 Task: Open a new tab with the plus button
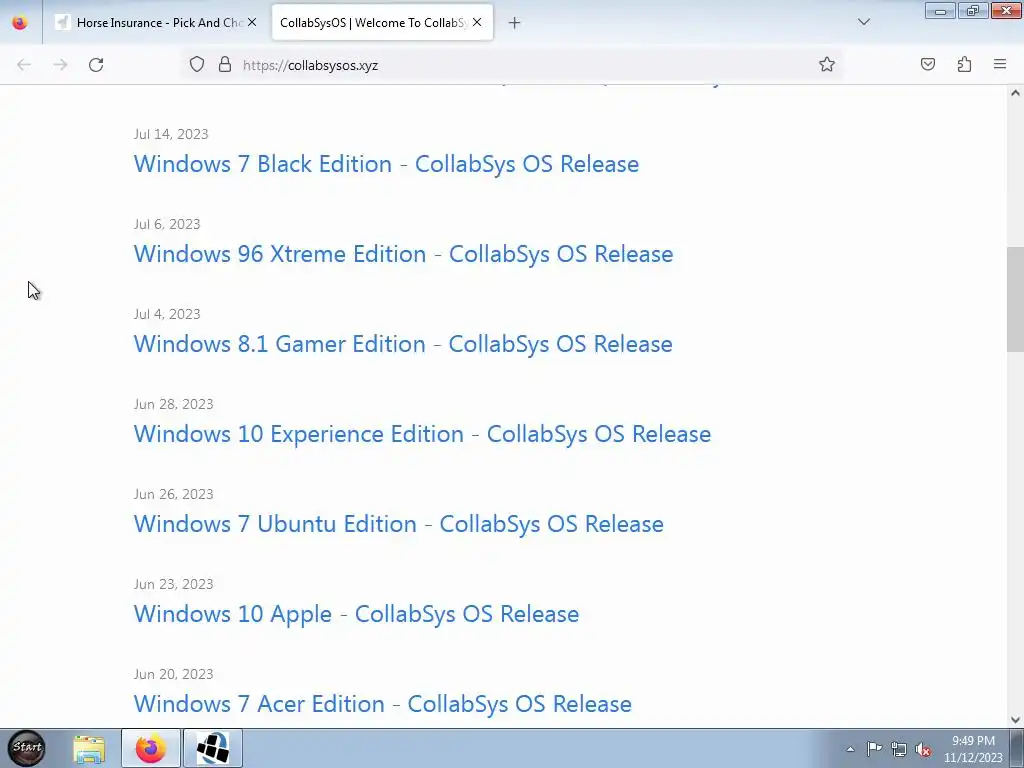tap(515, 23)
